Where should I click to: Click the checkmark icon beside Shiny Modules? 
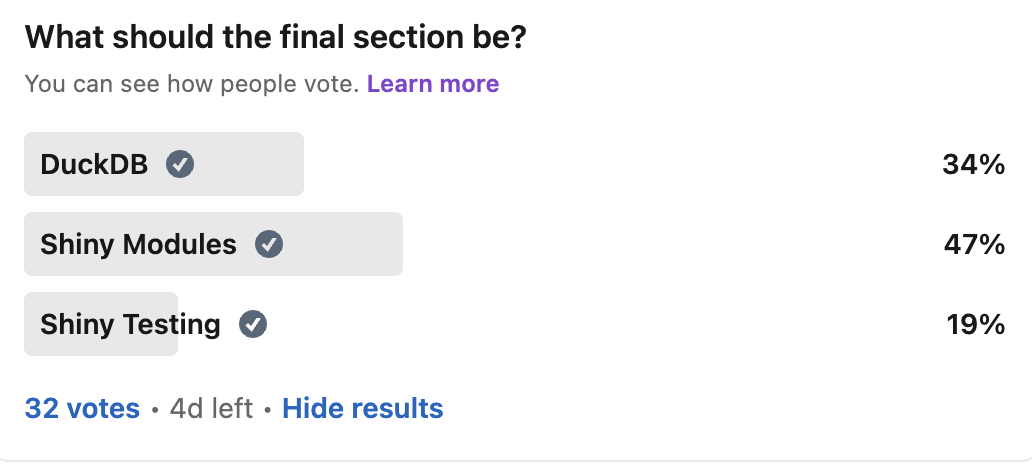(269, 244)
